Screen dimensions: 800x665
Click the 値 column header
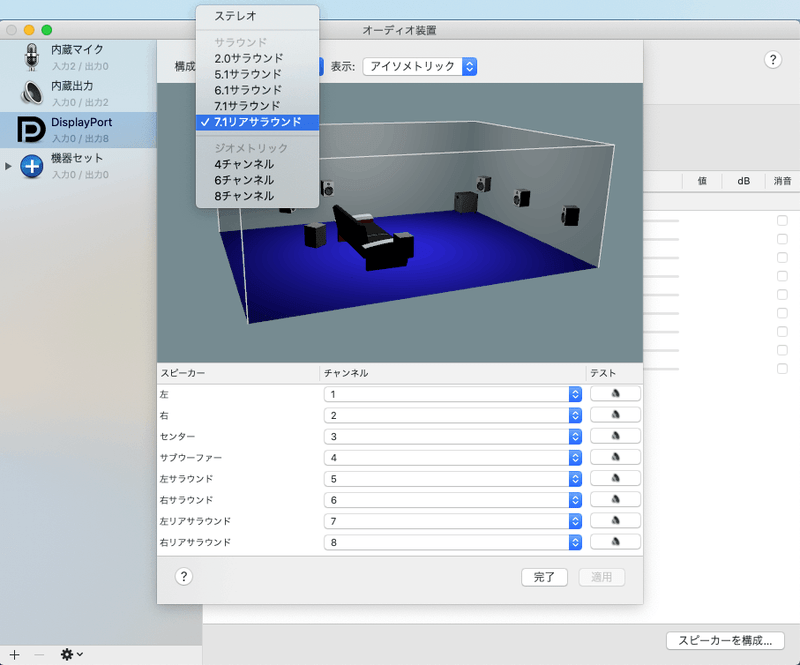pyautogui.click(x=702, y=181)
